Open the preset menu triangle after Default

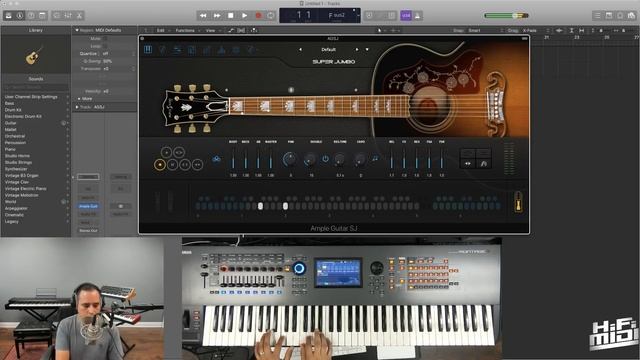pos(367,49)
